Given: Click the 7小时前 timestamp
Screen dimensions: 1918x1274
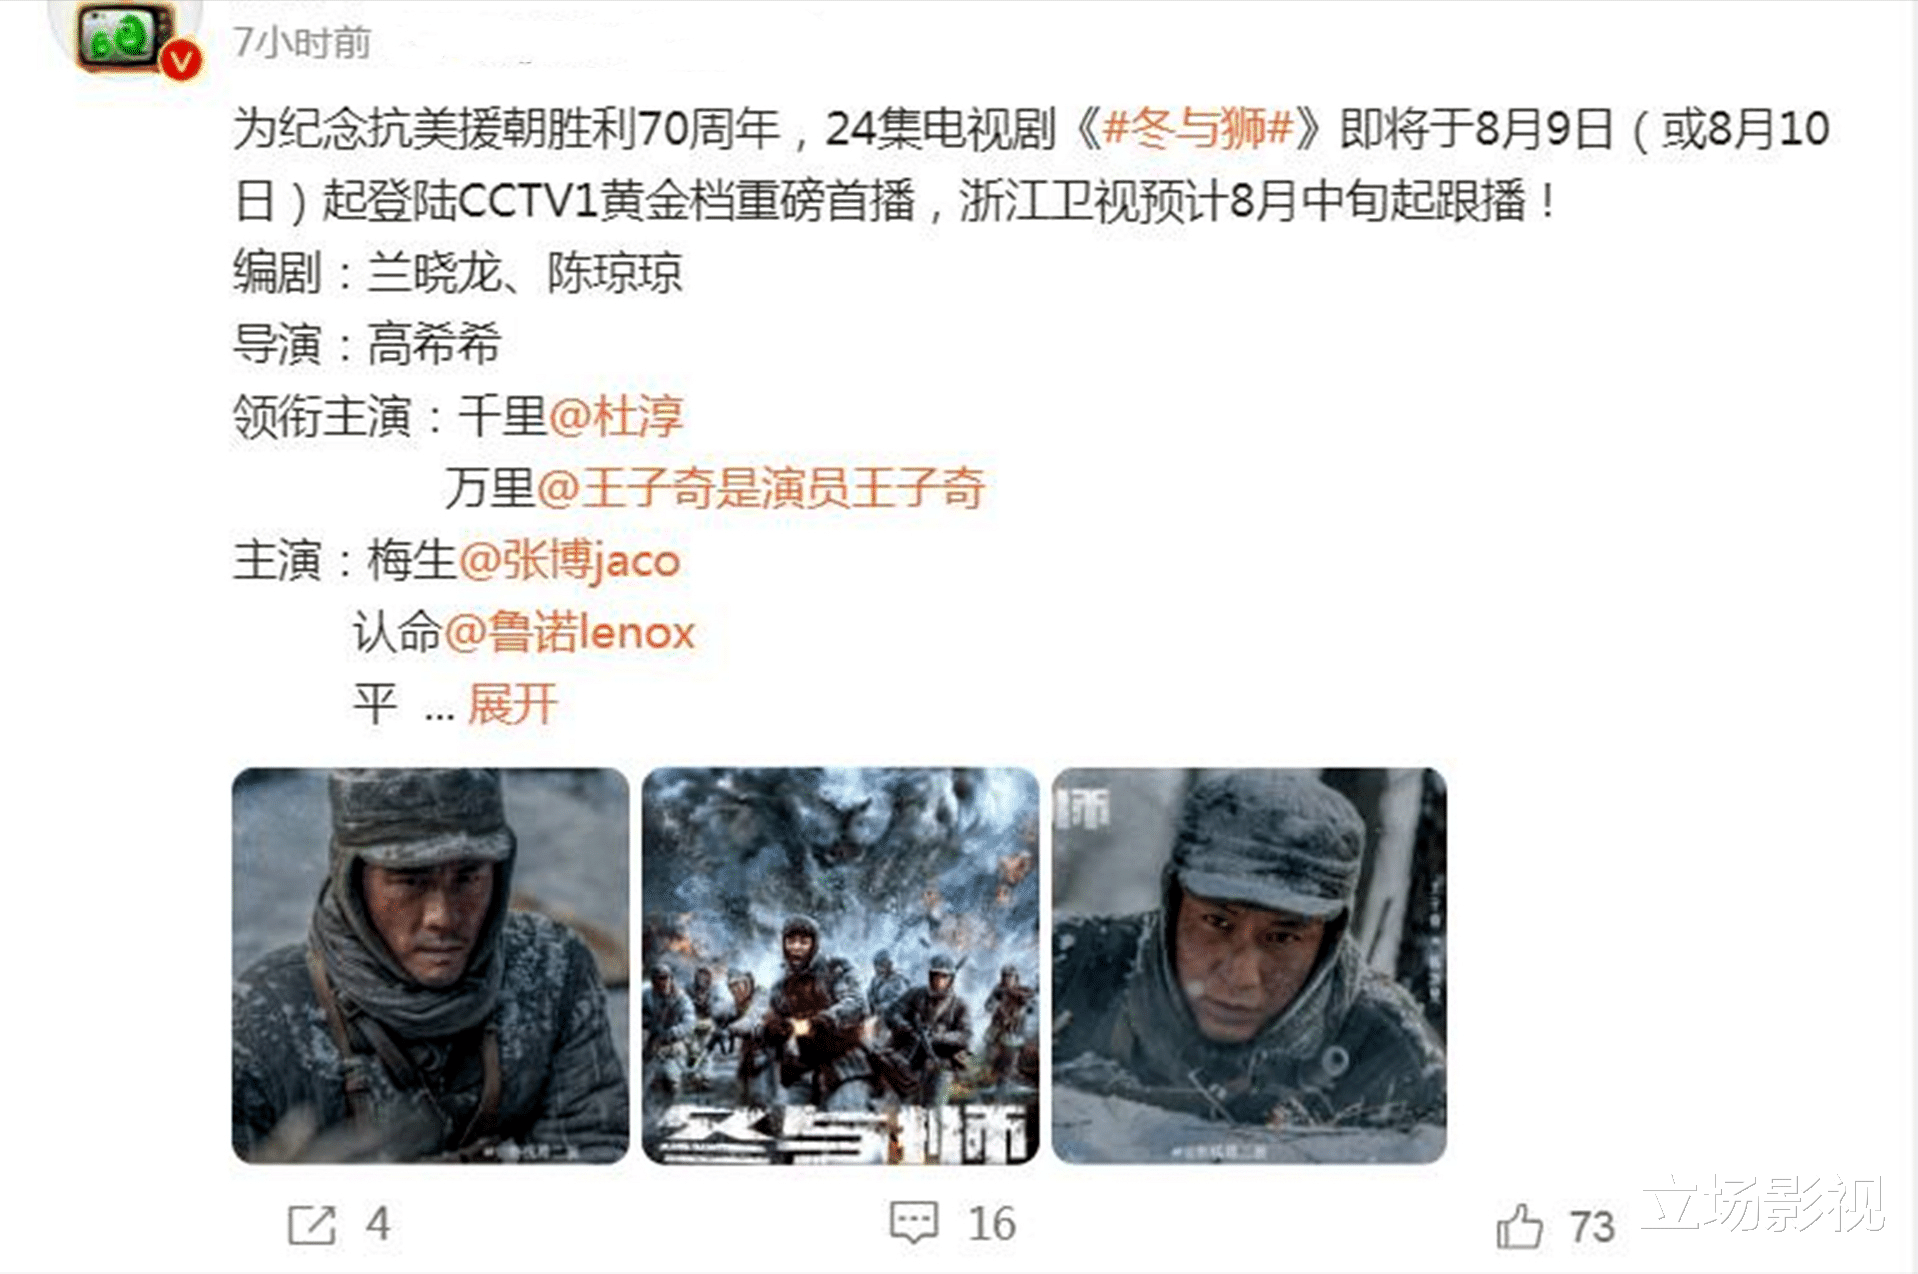Looking at the screenshot, I should click(x=302, y=43).
